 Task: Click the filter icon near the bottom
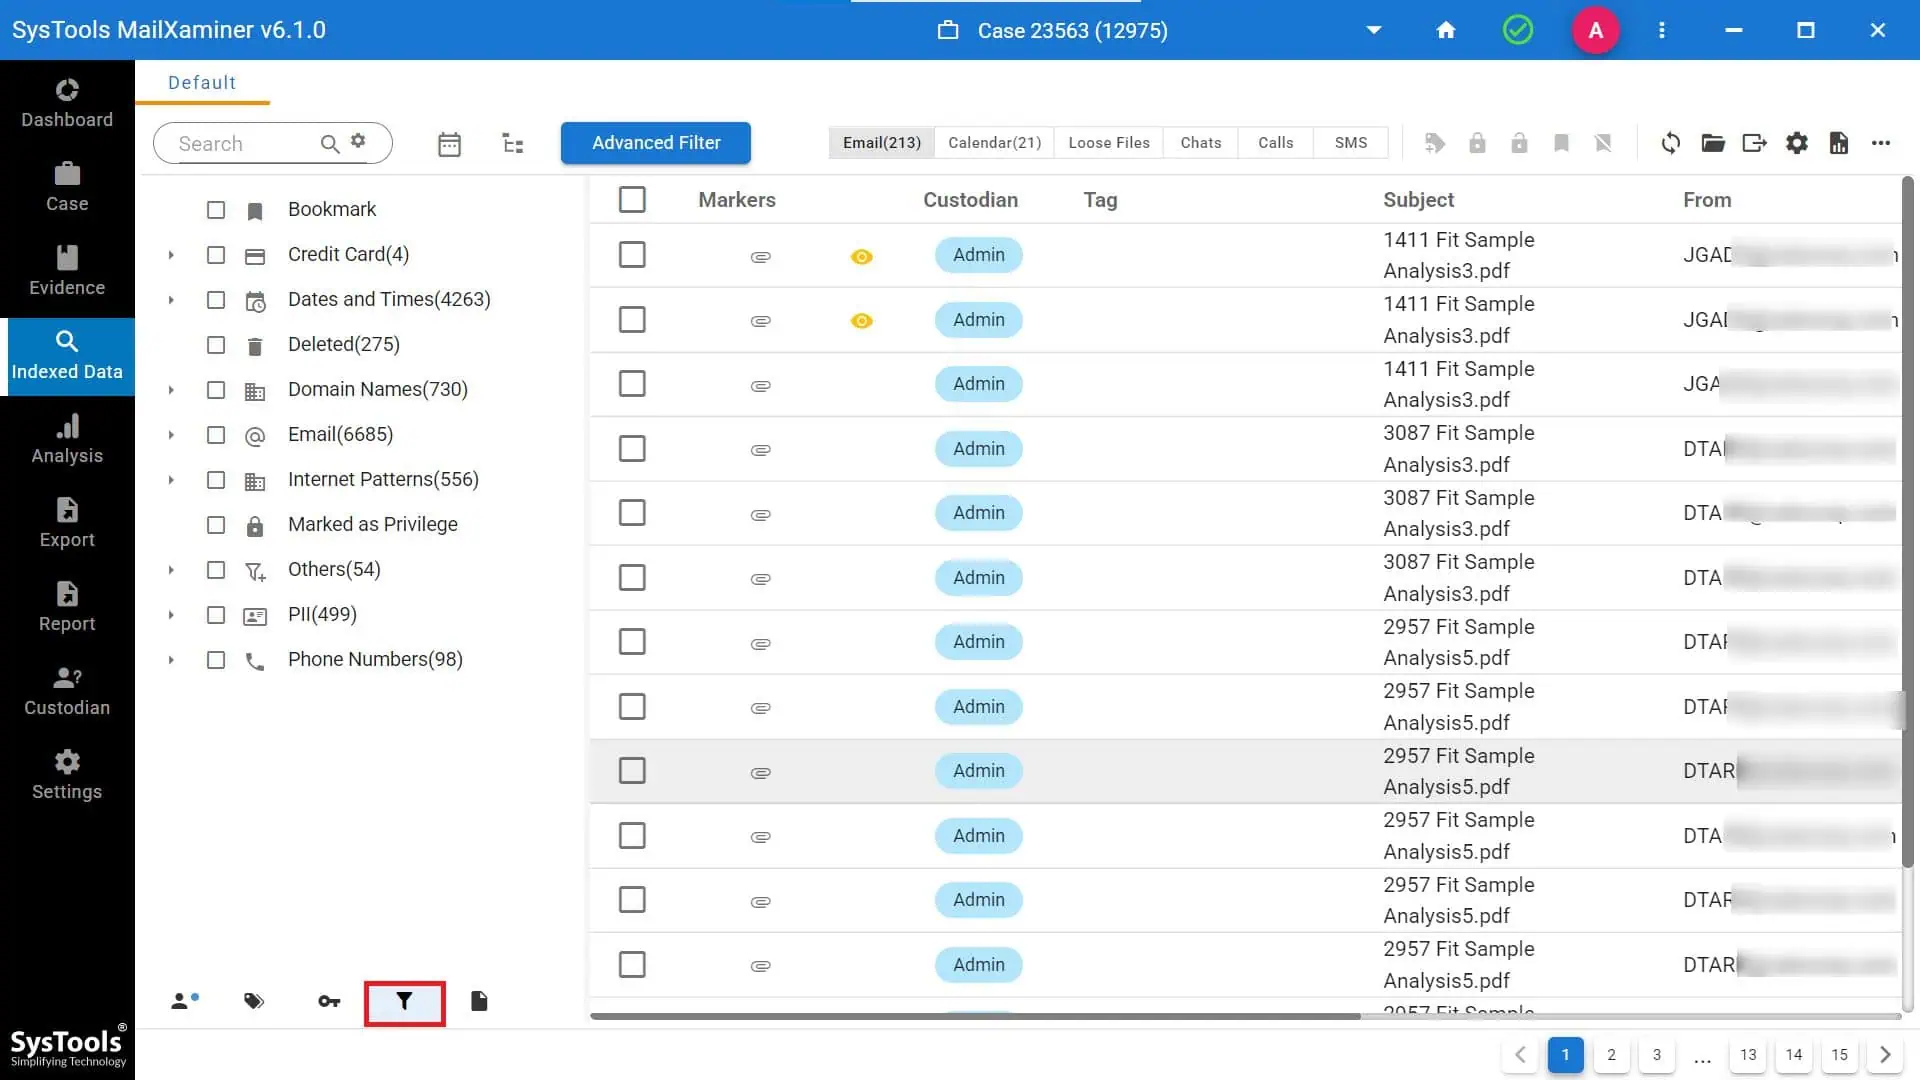coord(404,1000)
